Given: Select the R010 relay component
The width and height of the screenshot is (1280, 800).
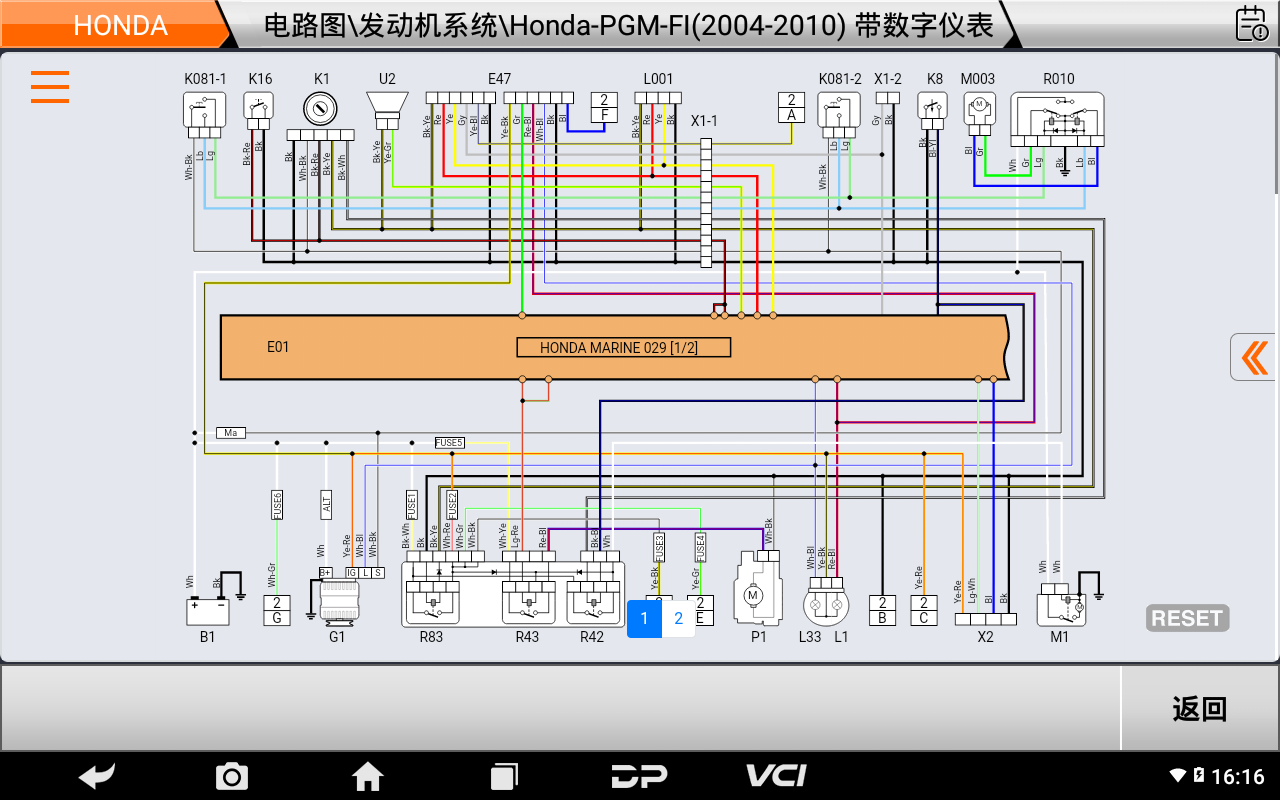Looking at the screenshot, I should (x=1057, y=121).
